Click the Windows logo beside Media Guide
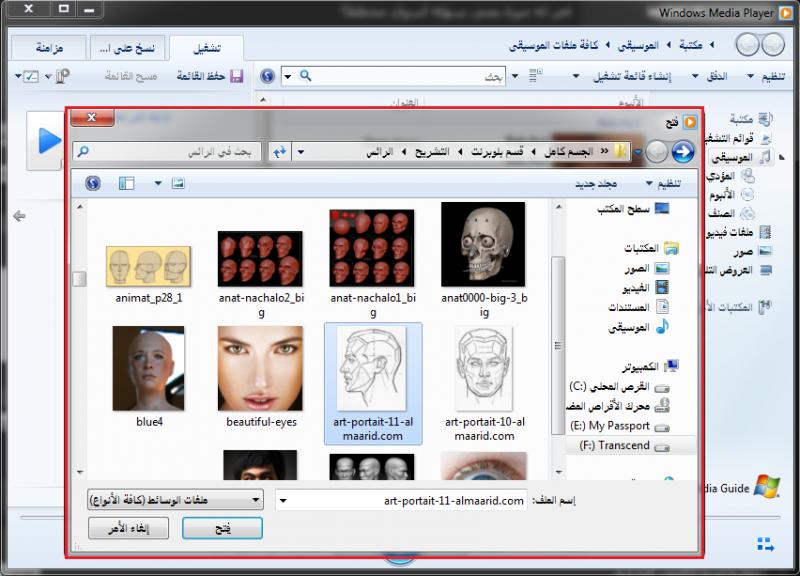Viewport: 800px width, 576px height. tap(767, 487)
